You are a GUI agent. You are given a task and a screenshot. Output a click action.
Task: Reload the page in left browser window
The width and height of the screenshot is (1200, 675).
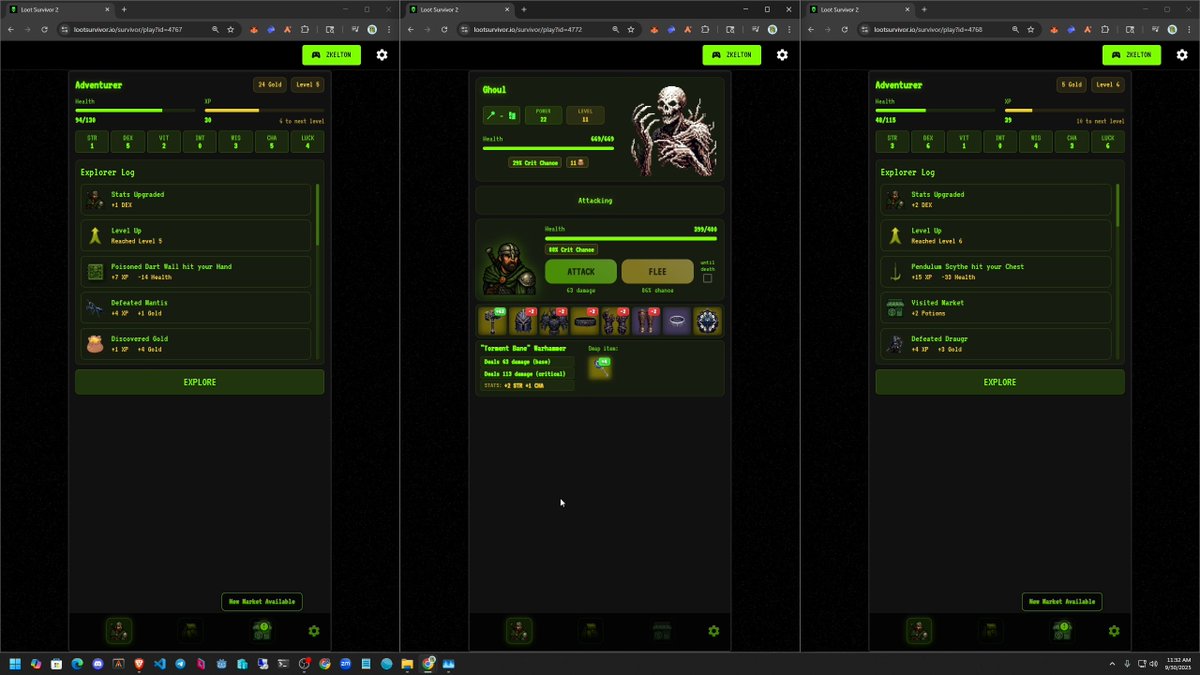[44, 29]
